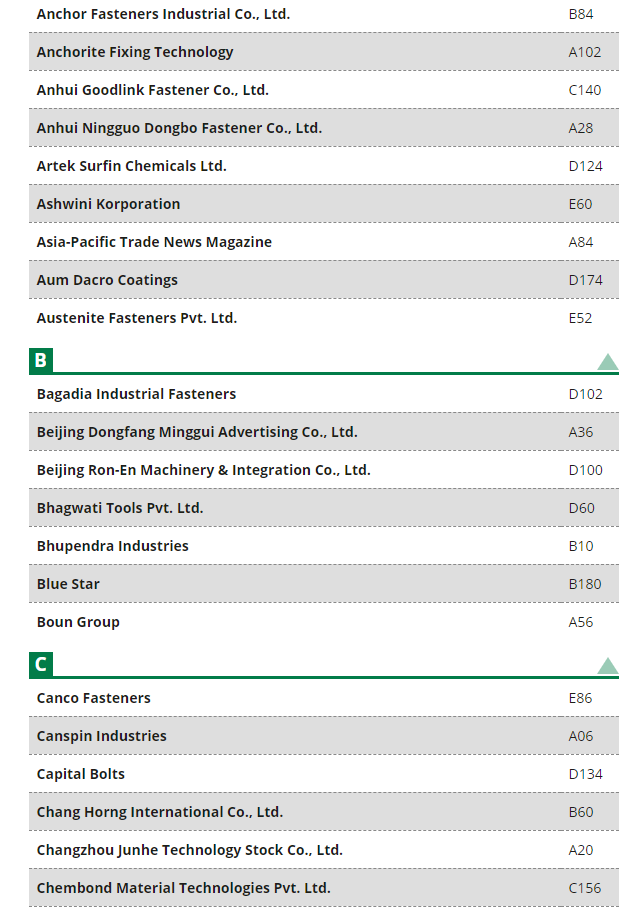The height and width of the screenshot is (910, 634).
Task: Select the green B section letter badge
Action: tap(41, 360)
